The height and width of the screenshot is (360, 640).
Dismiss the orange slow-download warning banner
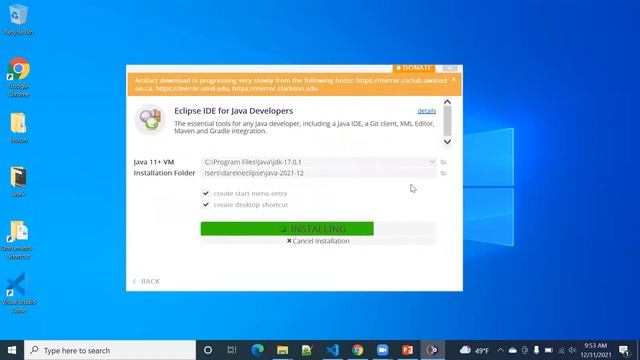453,80
